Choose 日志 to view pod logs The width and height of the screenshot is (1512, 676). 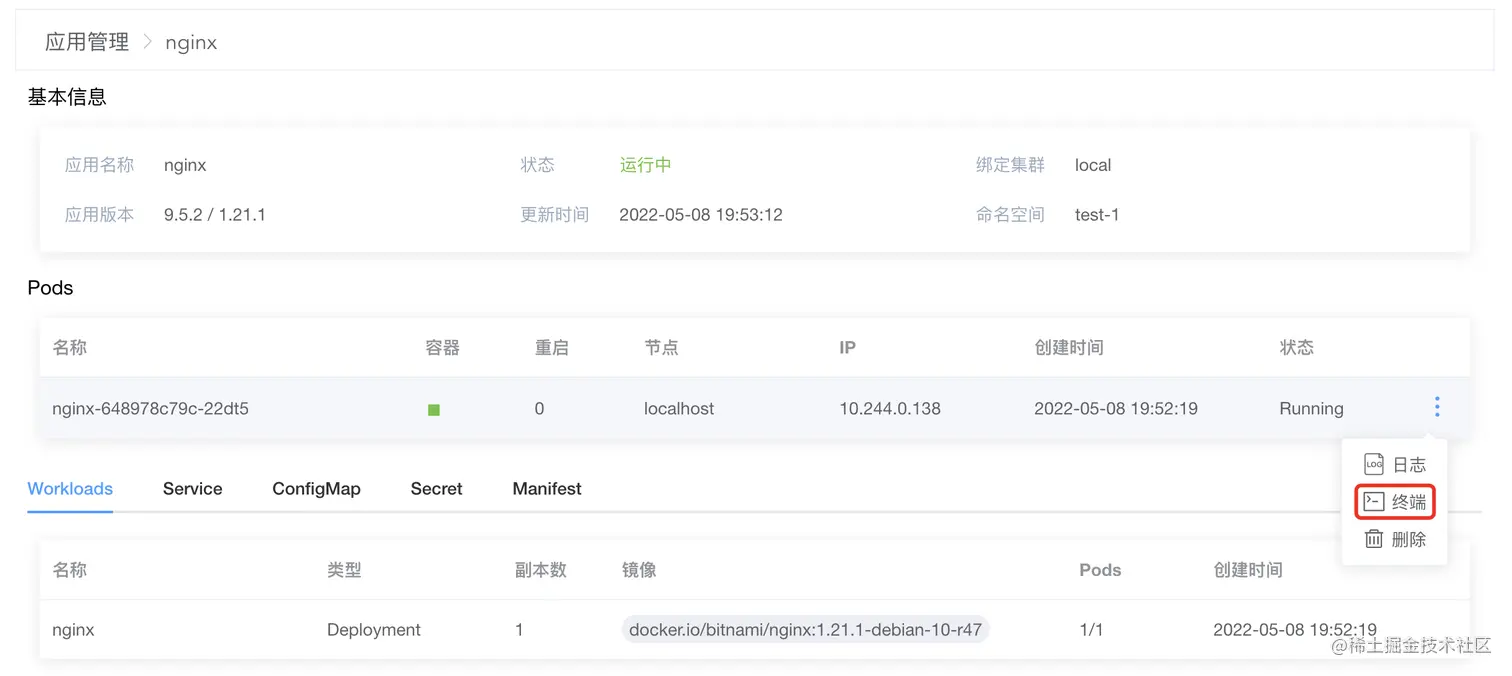(1407, 464)
